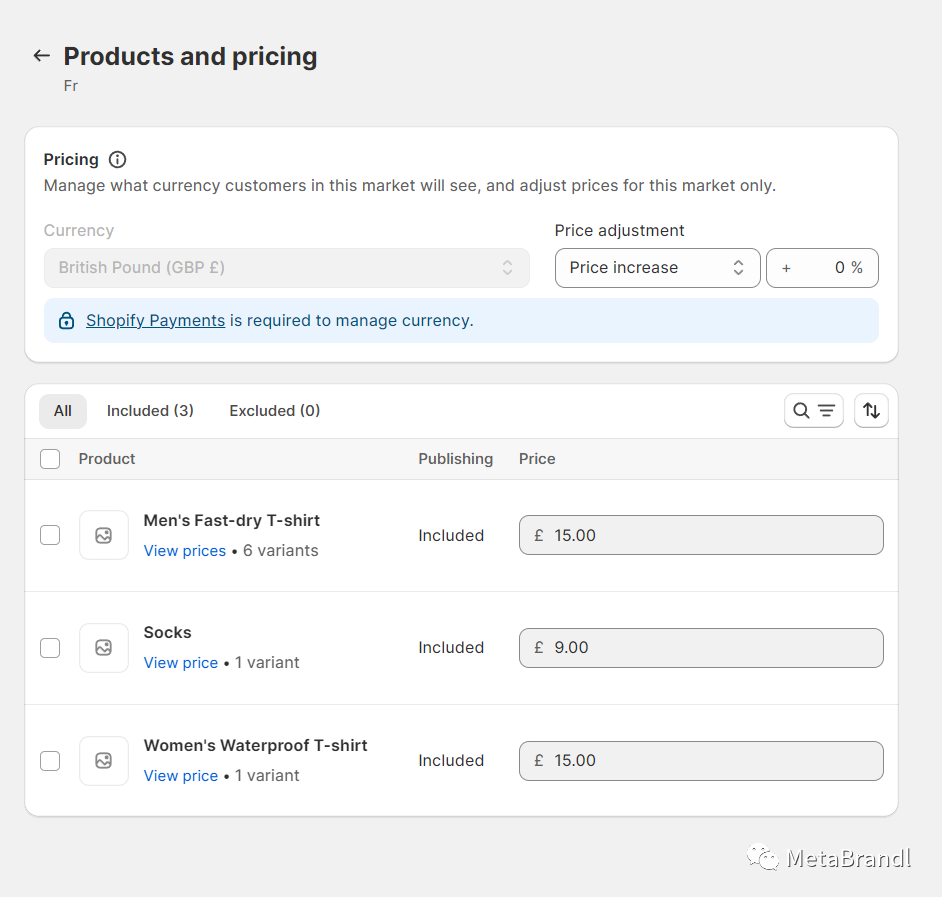Screen dimensions: 942x897
Task: Click the Men's Fast-dry T-shirt image placeholder
Action: pos(104,536)
